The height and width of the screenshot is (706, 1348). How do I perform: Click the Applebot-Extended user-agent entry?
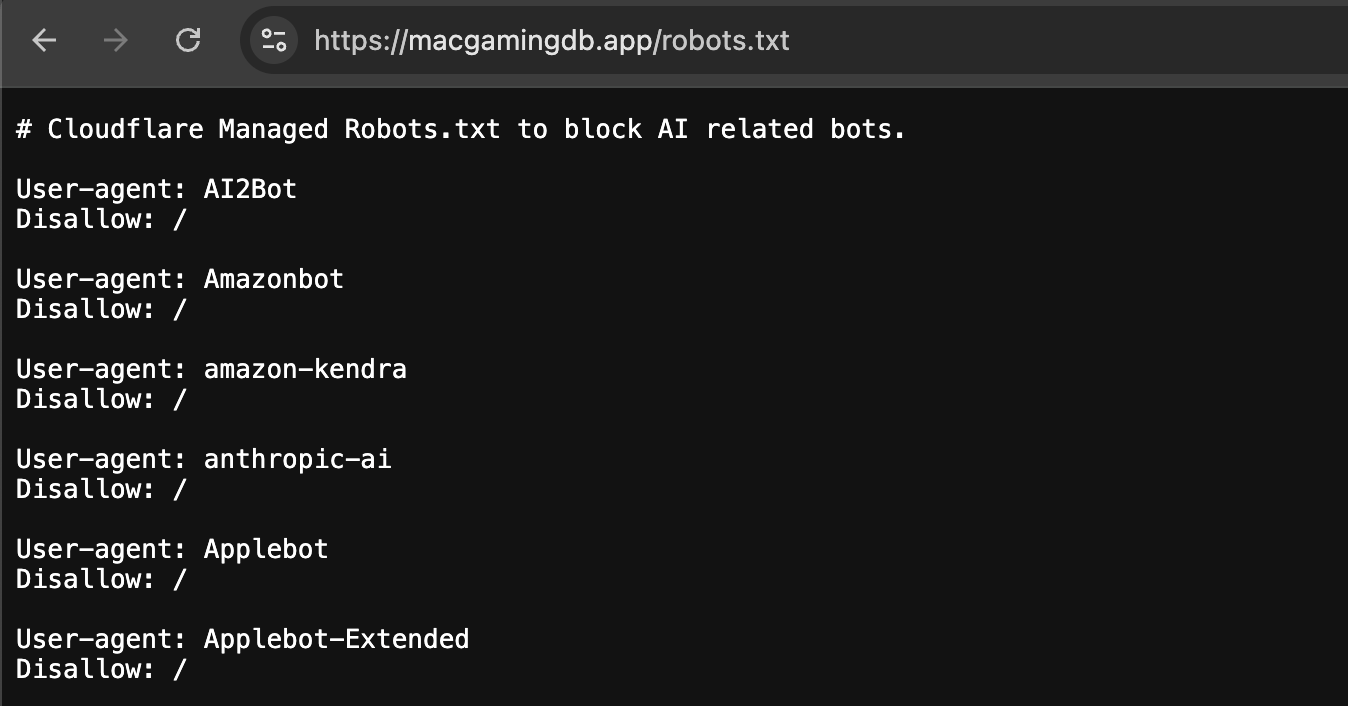coord(241,639)
